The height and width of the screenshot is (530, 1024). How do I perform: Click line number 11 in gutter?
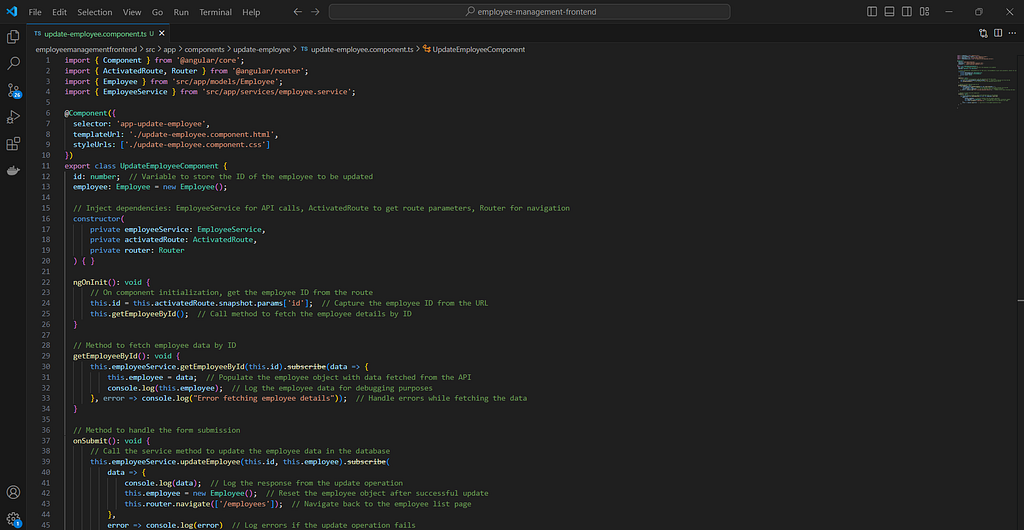tap(45, 166)
